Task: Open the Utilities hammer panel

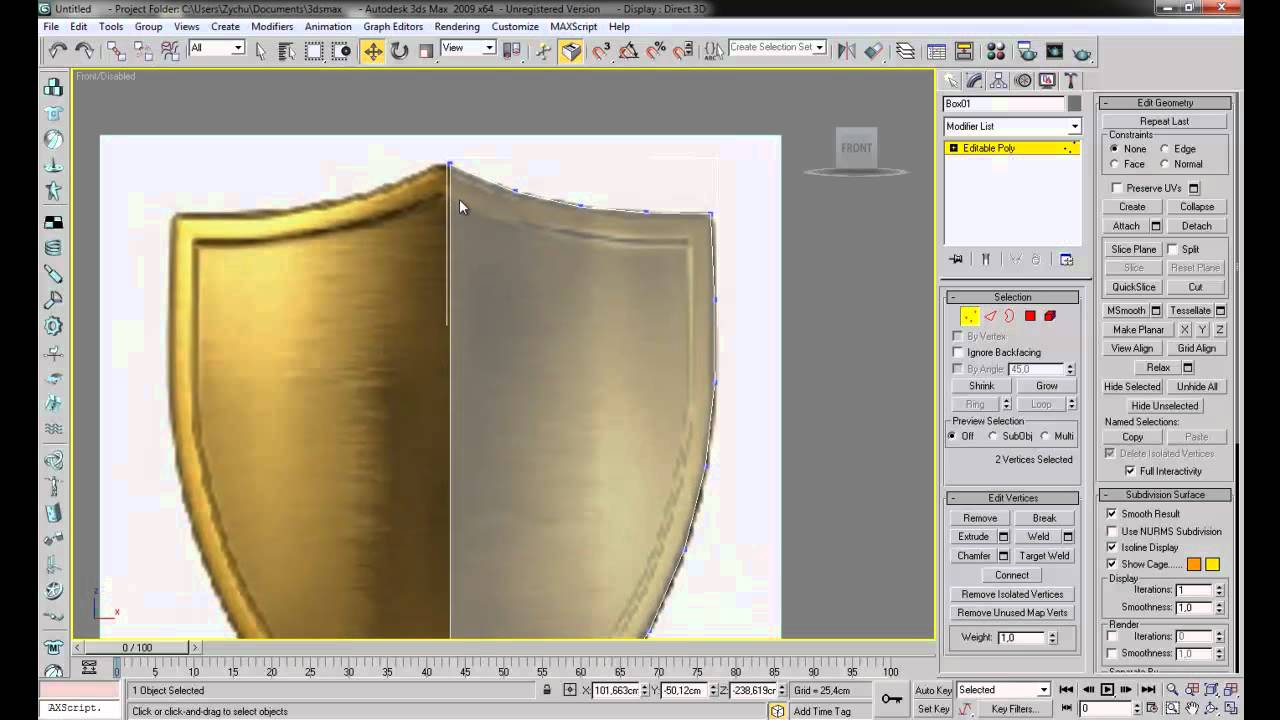Action: pos(1070,81)
